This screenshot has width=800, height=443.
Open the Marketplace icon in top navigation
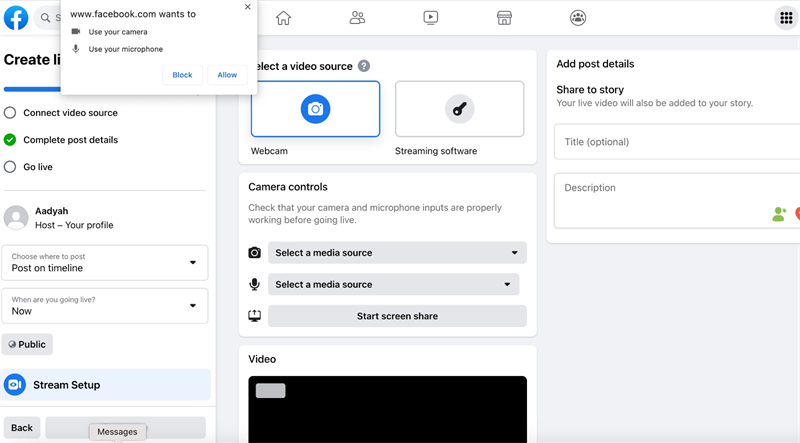point(504,18)
